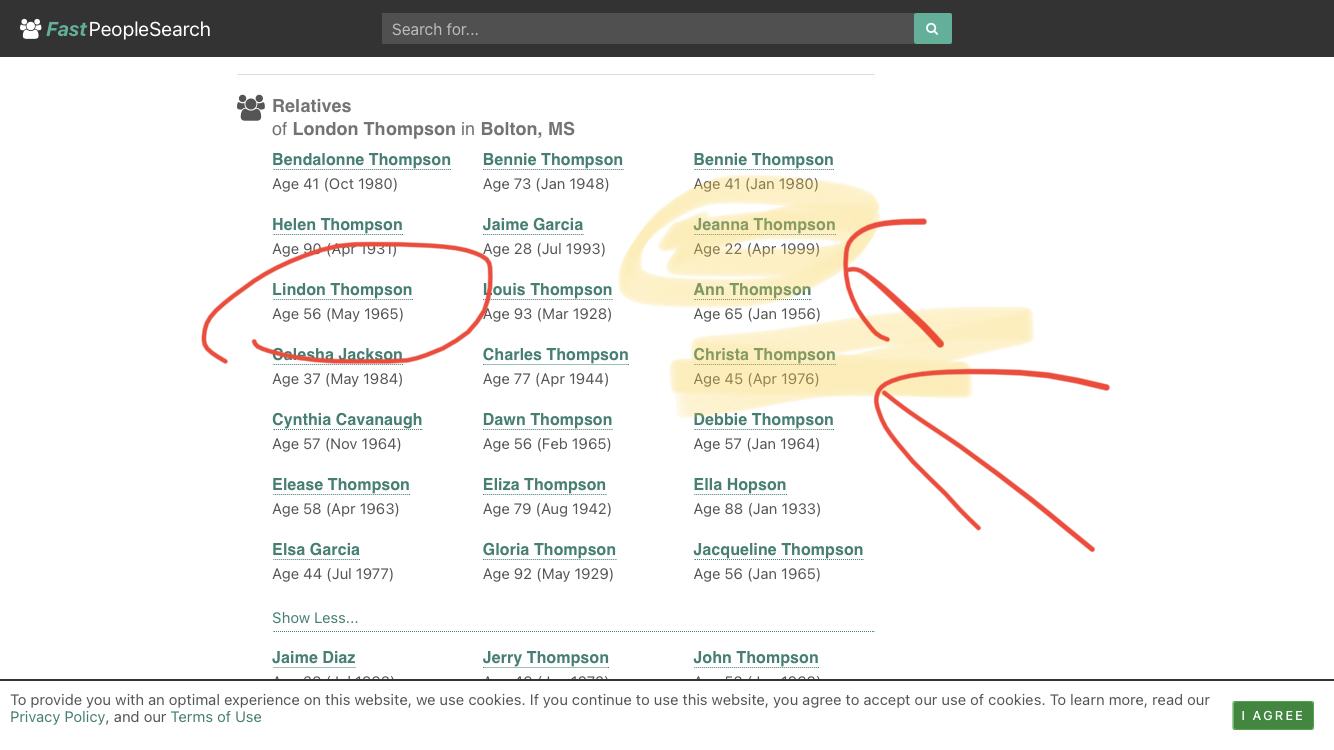
Task: Click the Relatives people group icon
Action: [x=251, y=107]
